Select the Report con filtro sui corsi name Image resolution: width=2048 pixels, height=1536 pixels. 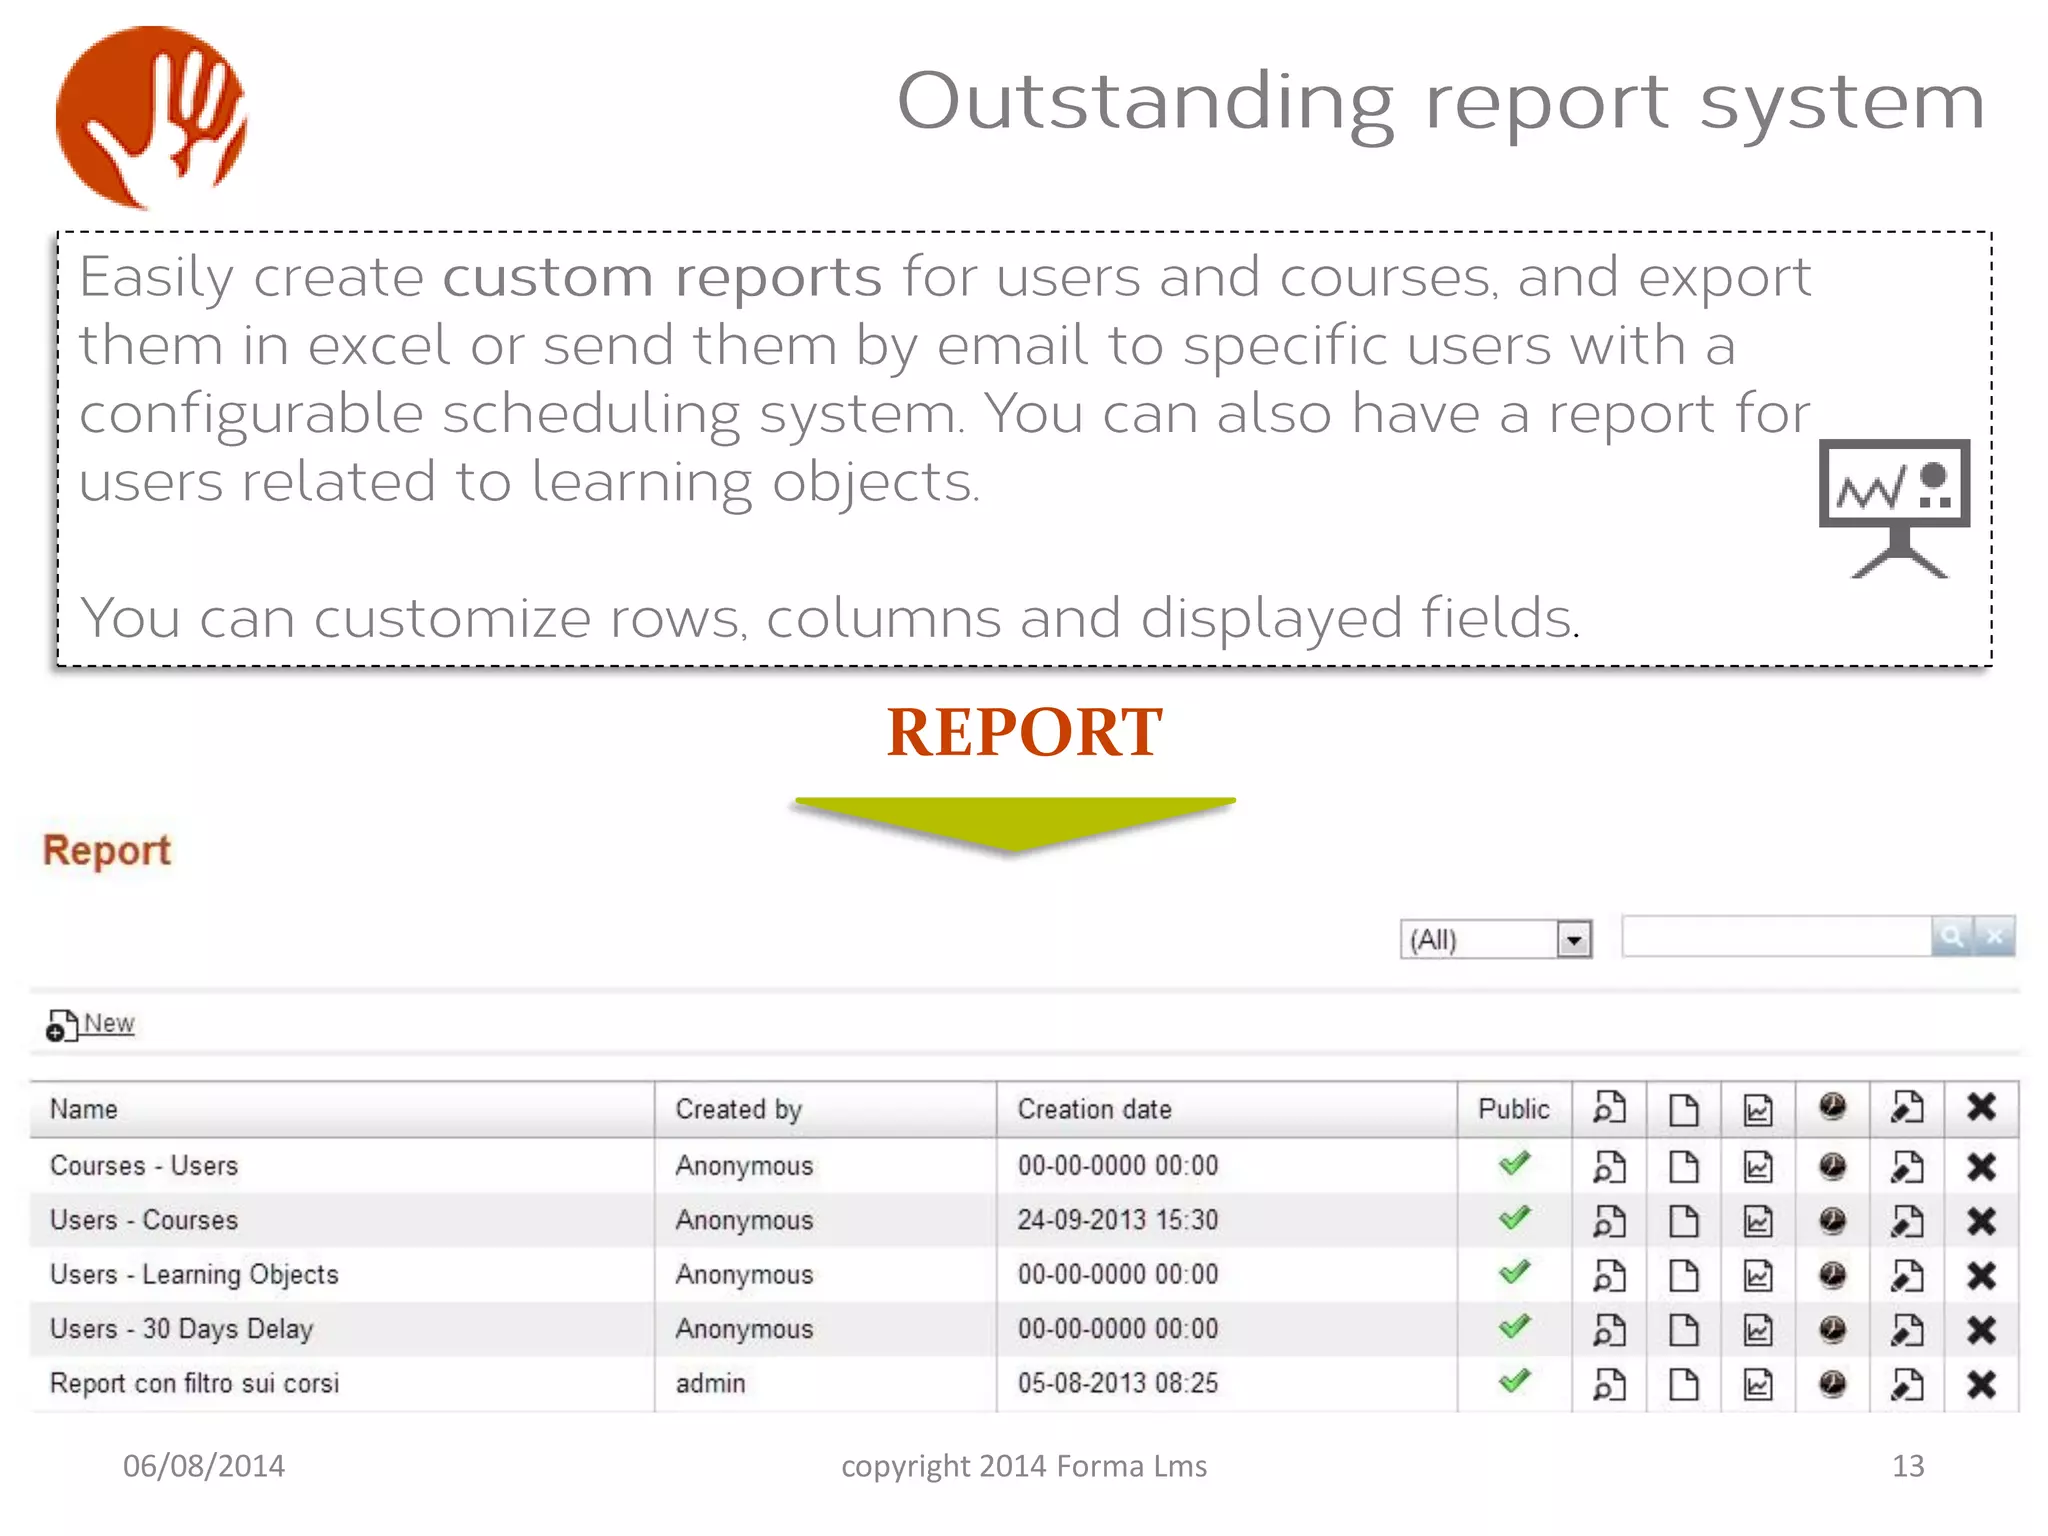(194, 1384)
